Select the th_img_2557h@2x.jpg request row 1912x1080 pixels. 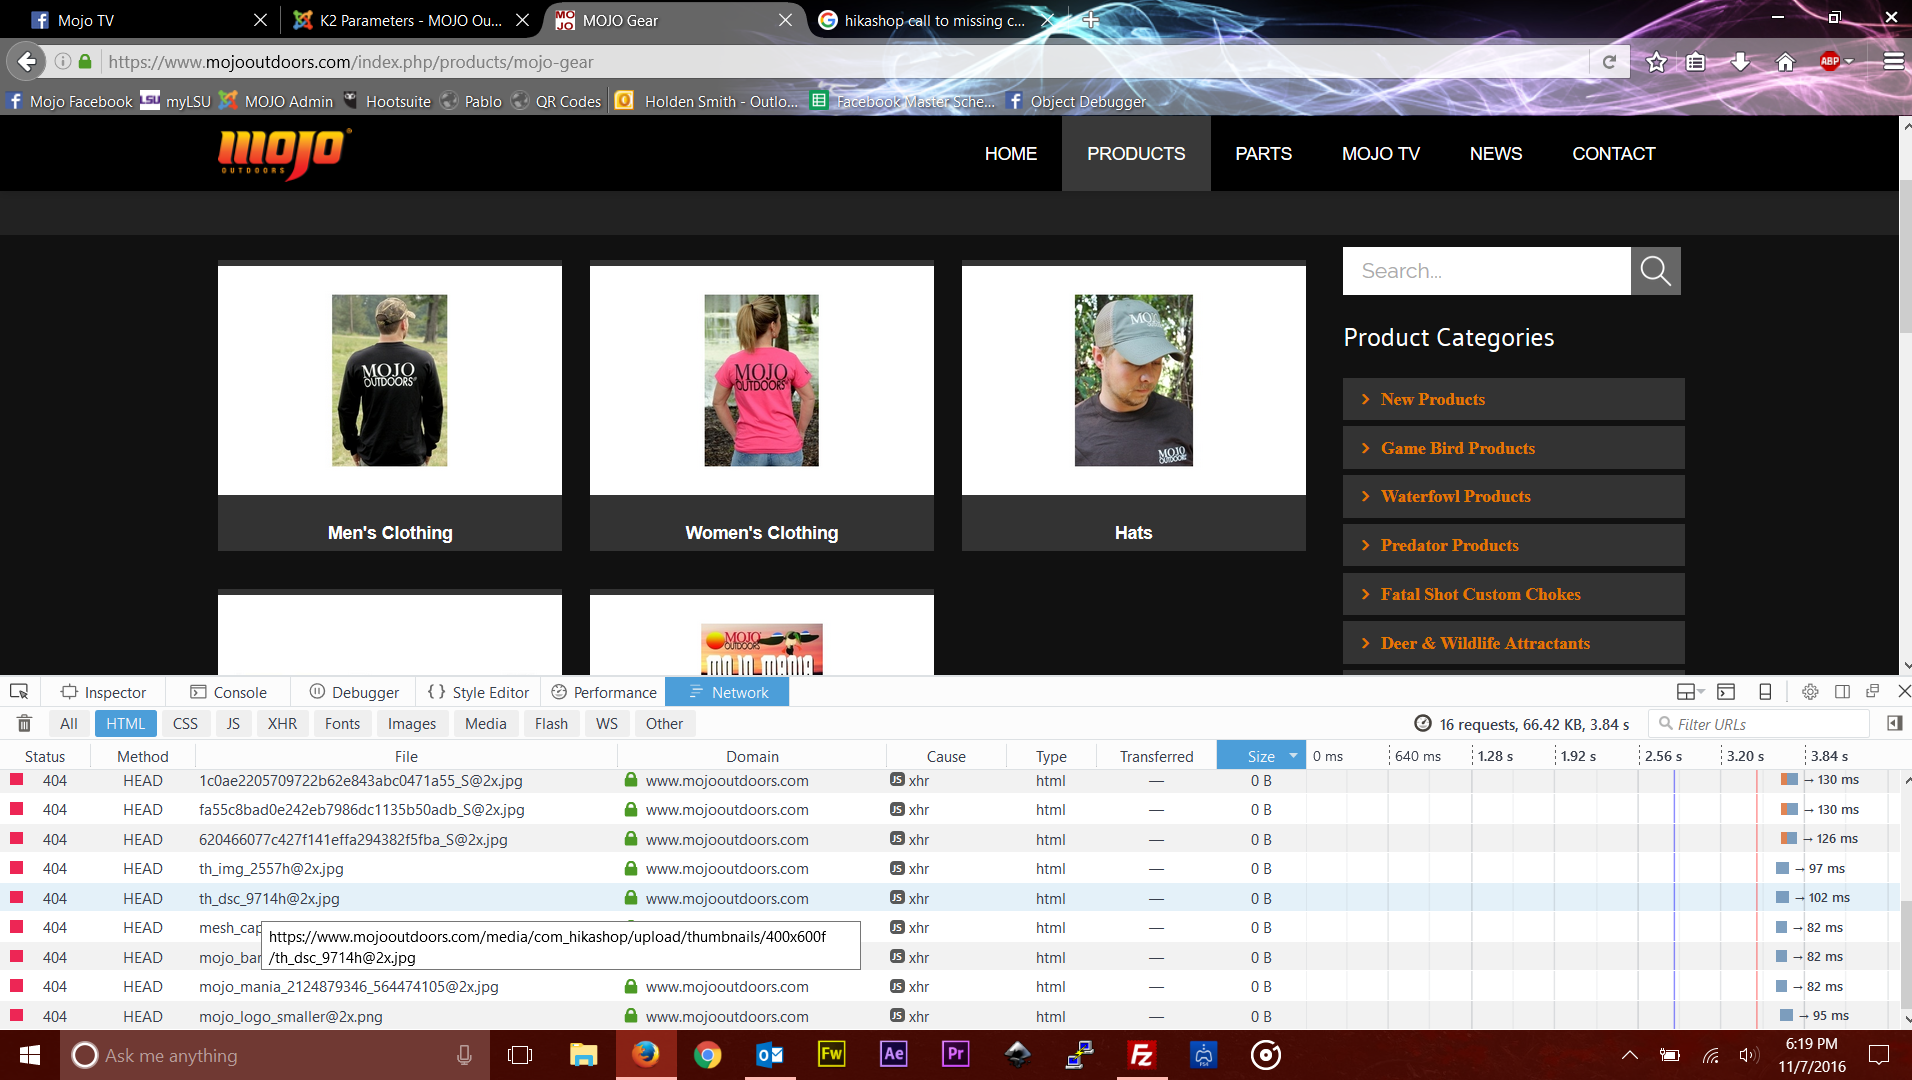(x=950, y=869)
